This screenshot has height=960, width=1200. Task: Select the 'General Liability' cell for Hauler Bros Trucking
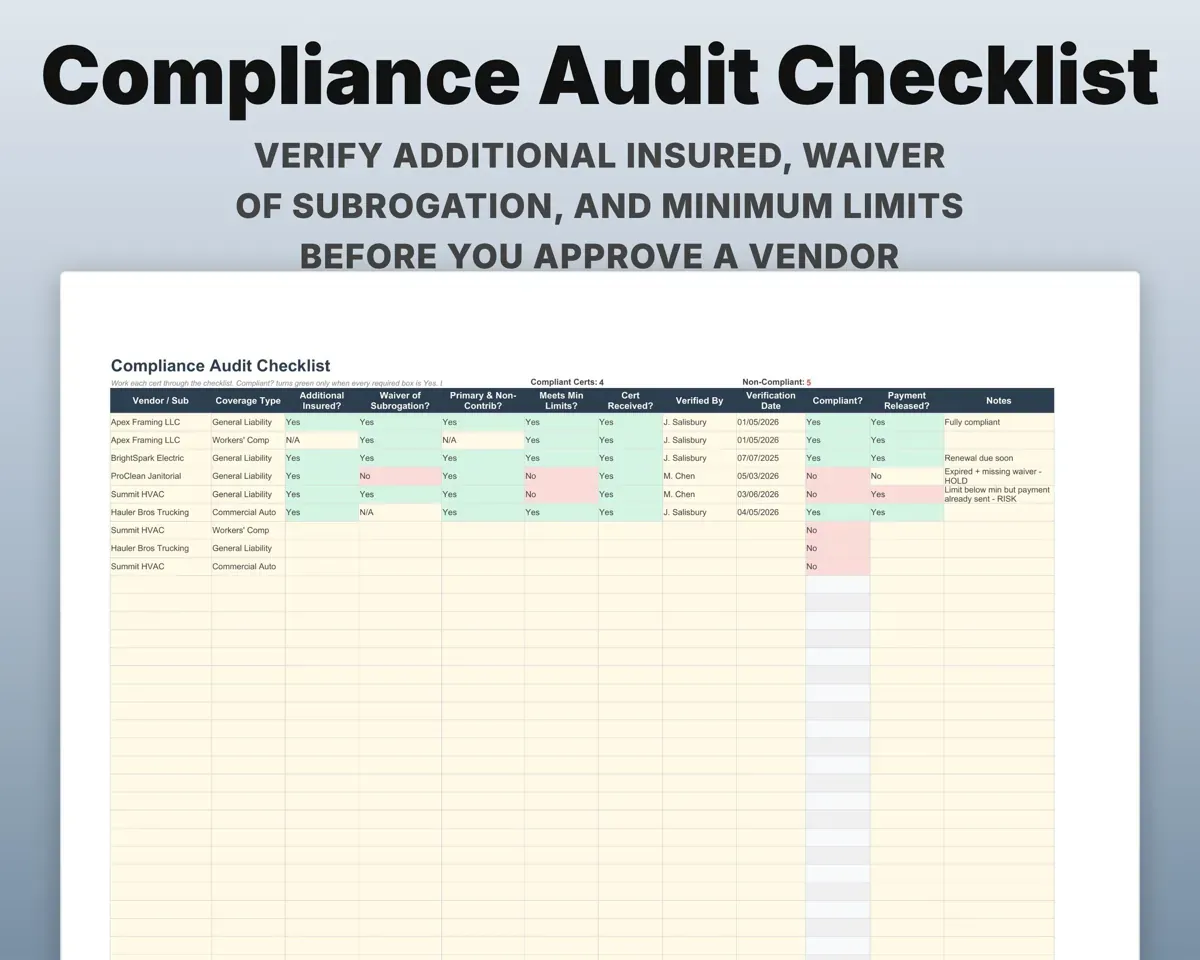coord(248,548)
